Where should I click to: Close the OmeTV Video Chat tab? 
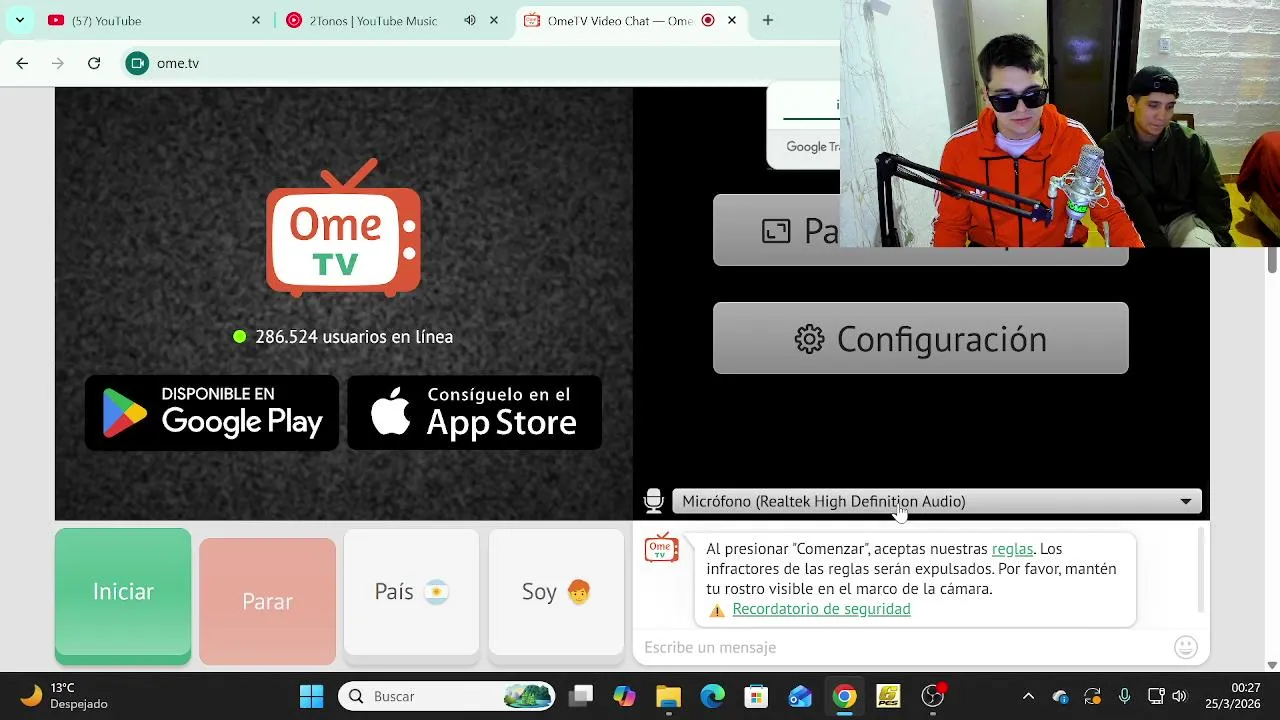(x=732, y=20)
